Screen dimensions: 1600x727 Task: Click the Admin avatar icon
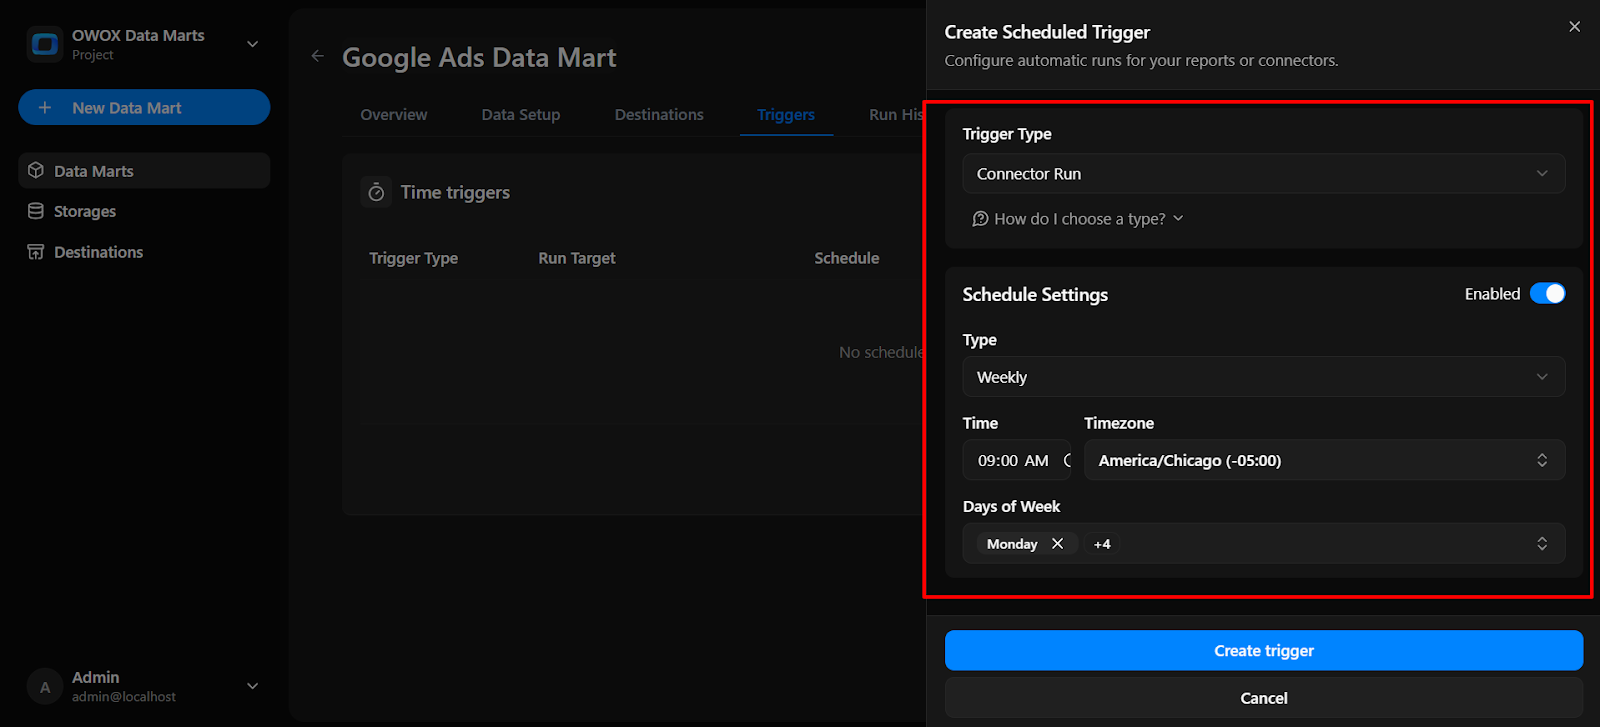[x=45, y=687]
